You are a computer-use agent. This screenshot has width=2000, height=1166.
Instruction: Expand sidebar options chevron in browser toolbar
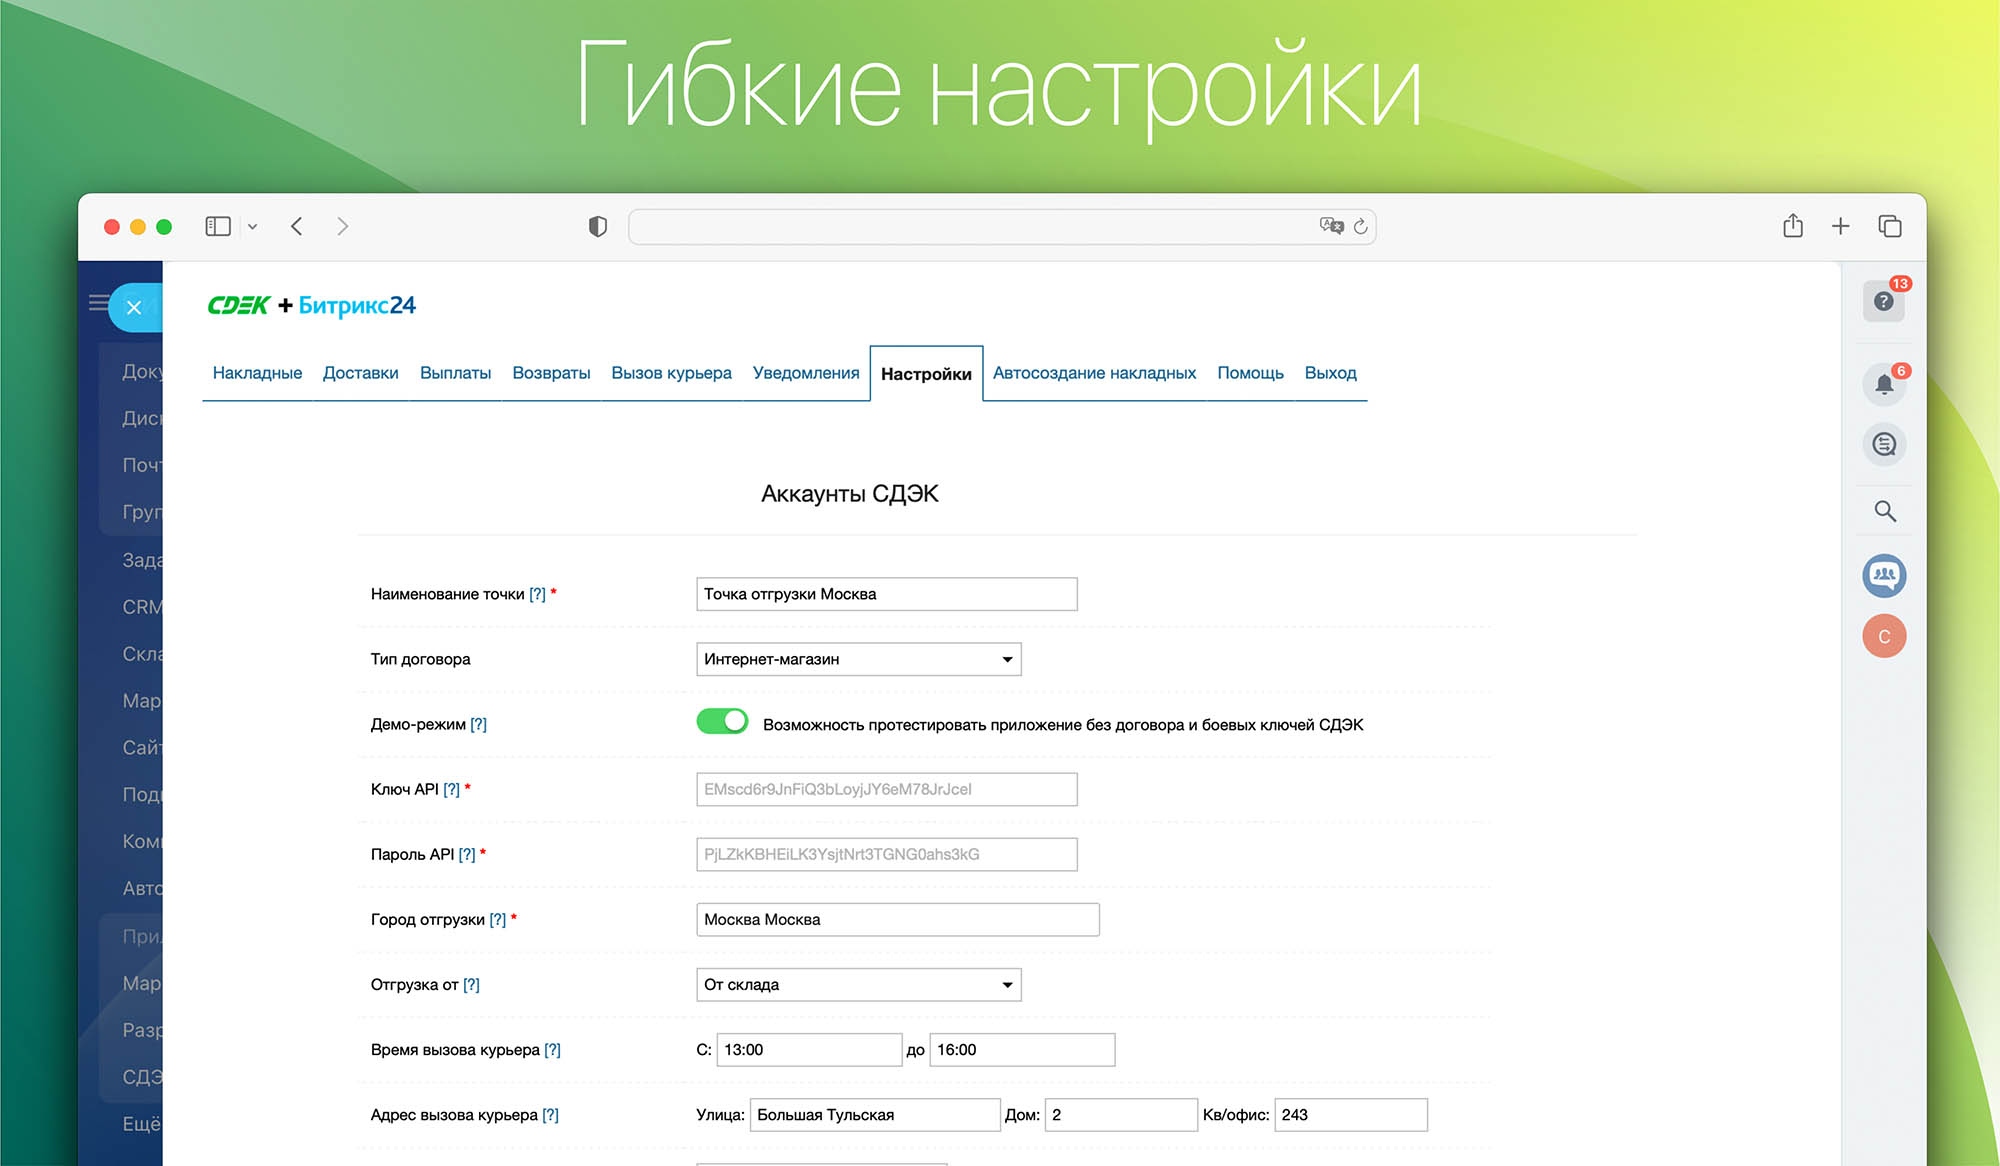coord(253,227)
